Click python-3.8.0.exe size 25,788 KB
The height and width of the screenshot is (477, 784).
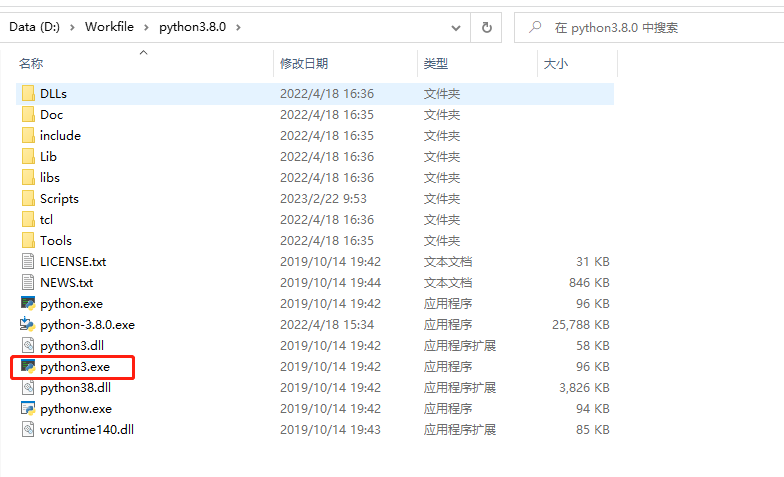pos(580,325)
